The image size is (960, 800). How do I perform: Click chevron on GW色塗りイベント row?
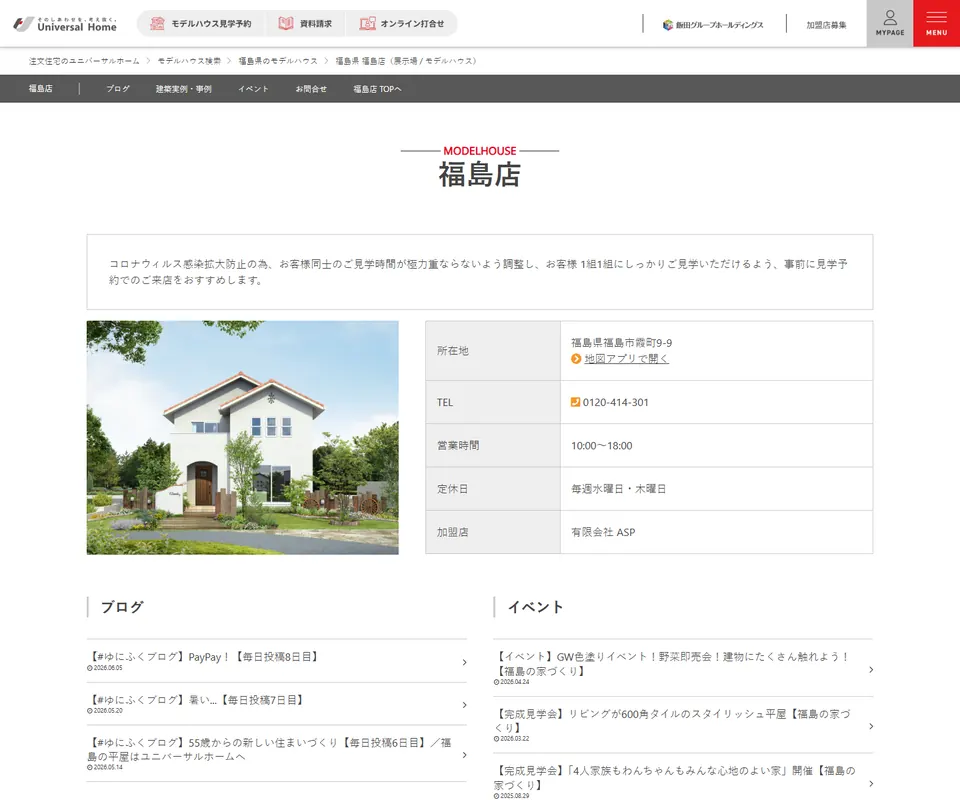[x=871, y=670]
